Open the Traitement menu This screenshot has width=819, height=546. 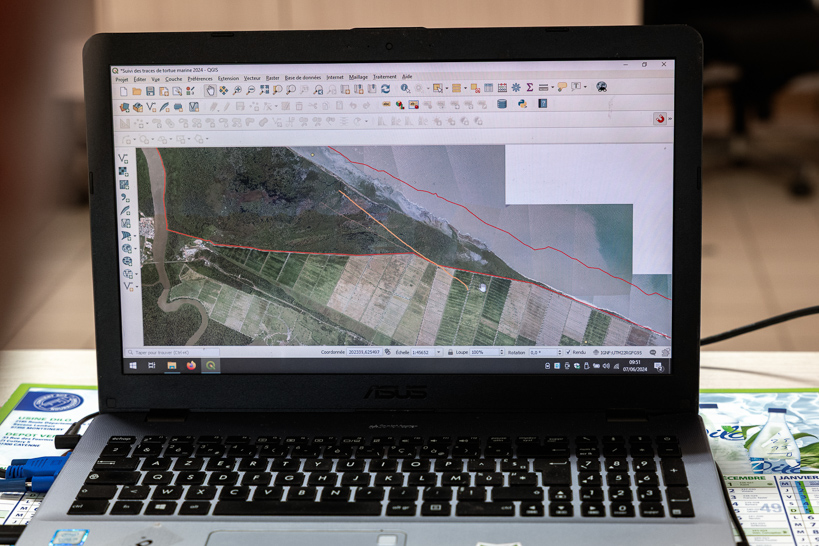[x=384, y=77]
